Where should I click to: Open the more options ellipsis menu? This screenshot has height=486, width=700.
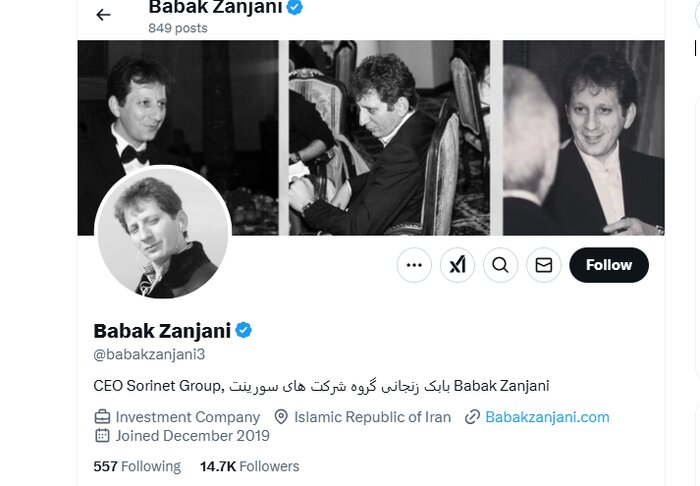(x=414, y=265)
